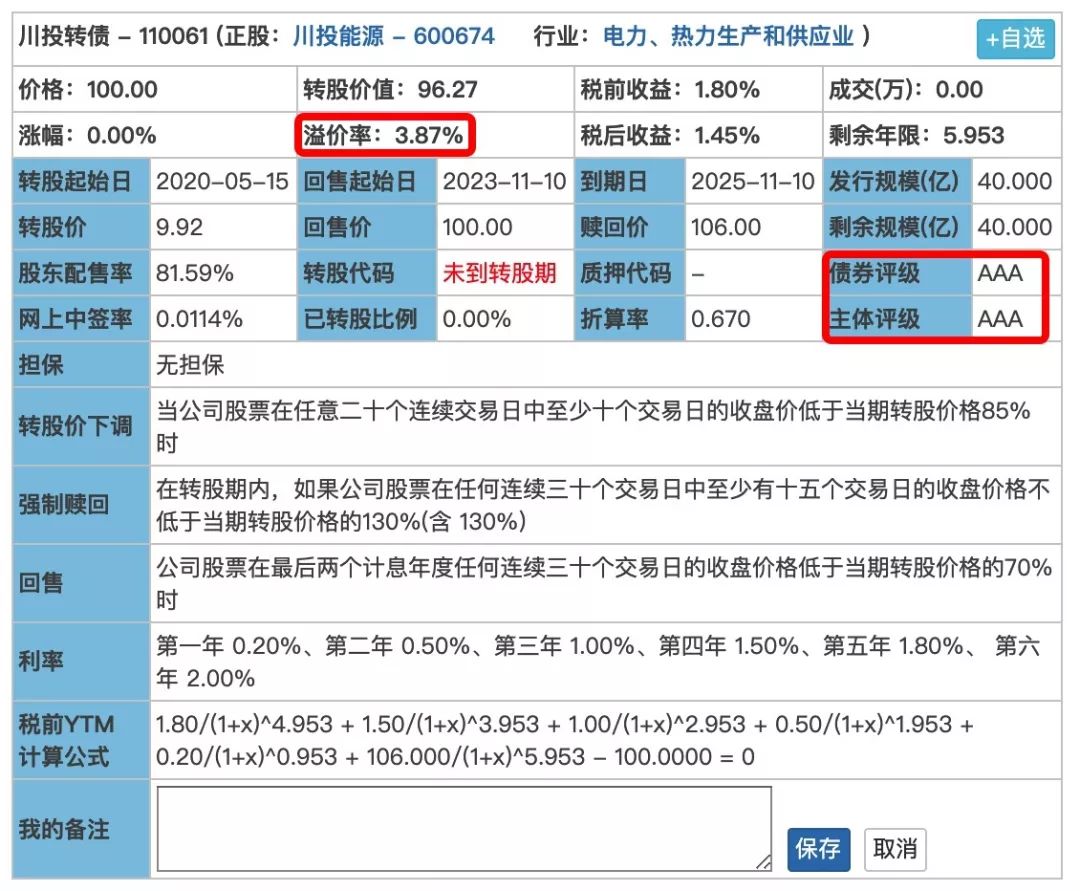Click the 债券评级 header cell

[897, 273]
